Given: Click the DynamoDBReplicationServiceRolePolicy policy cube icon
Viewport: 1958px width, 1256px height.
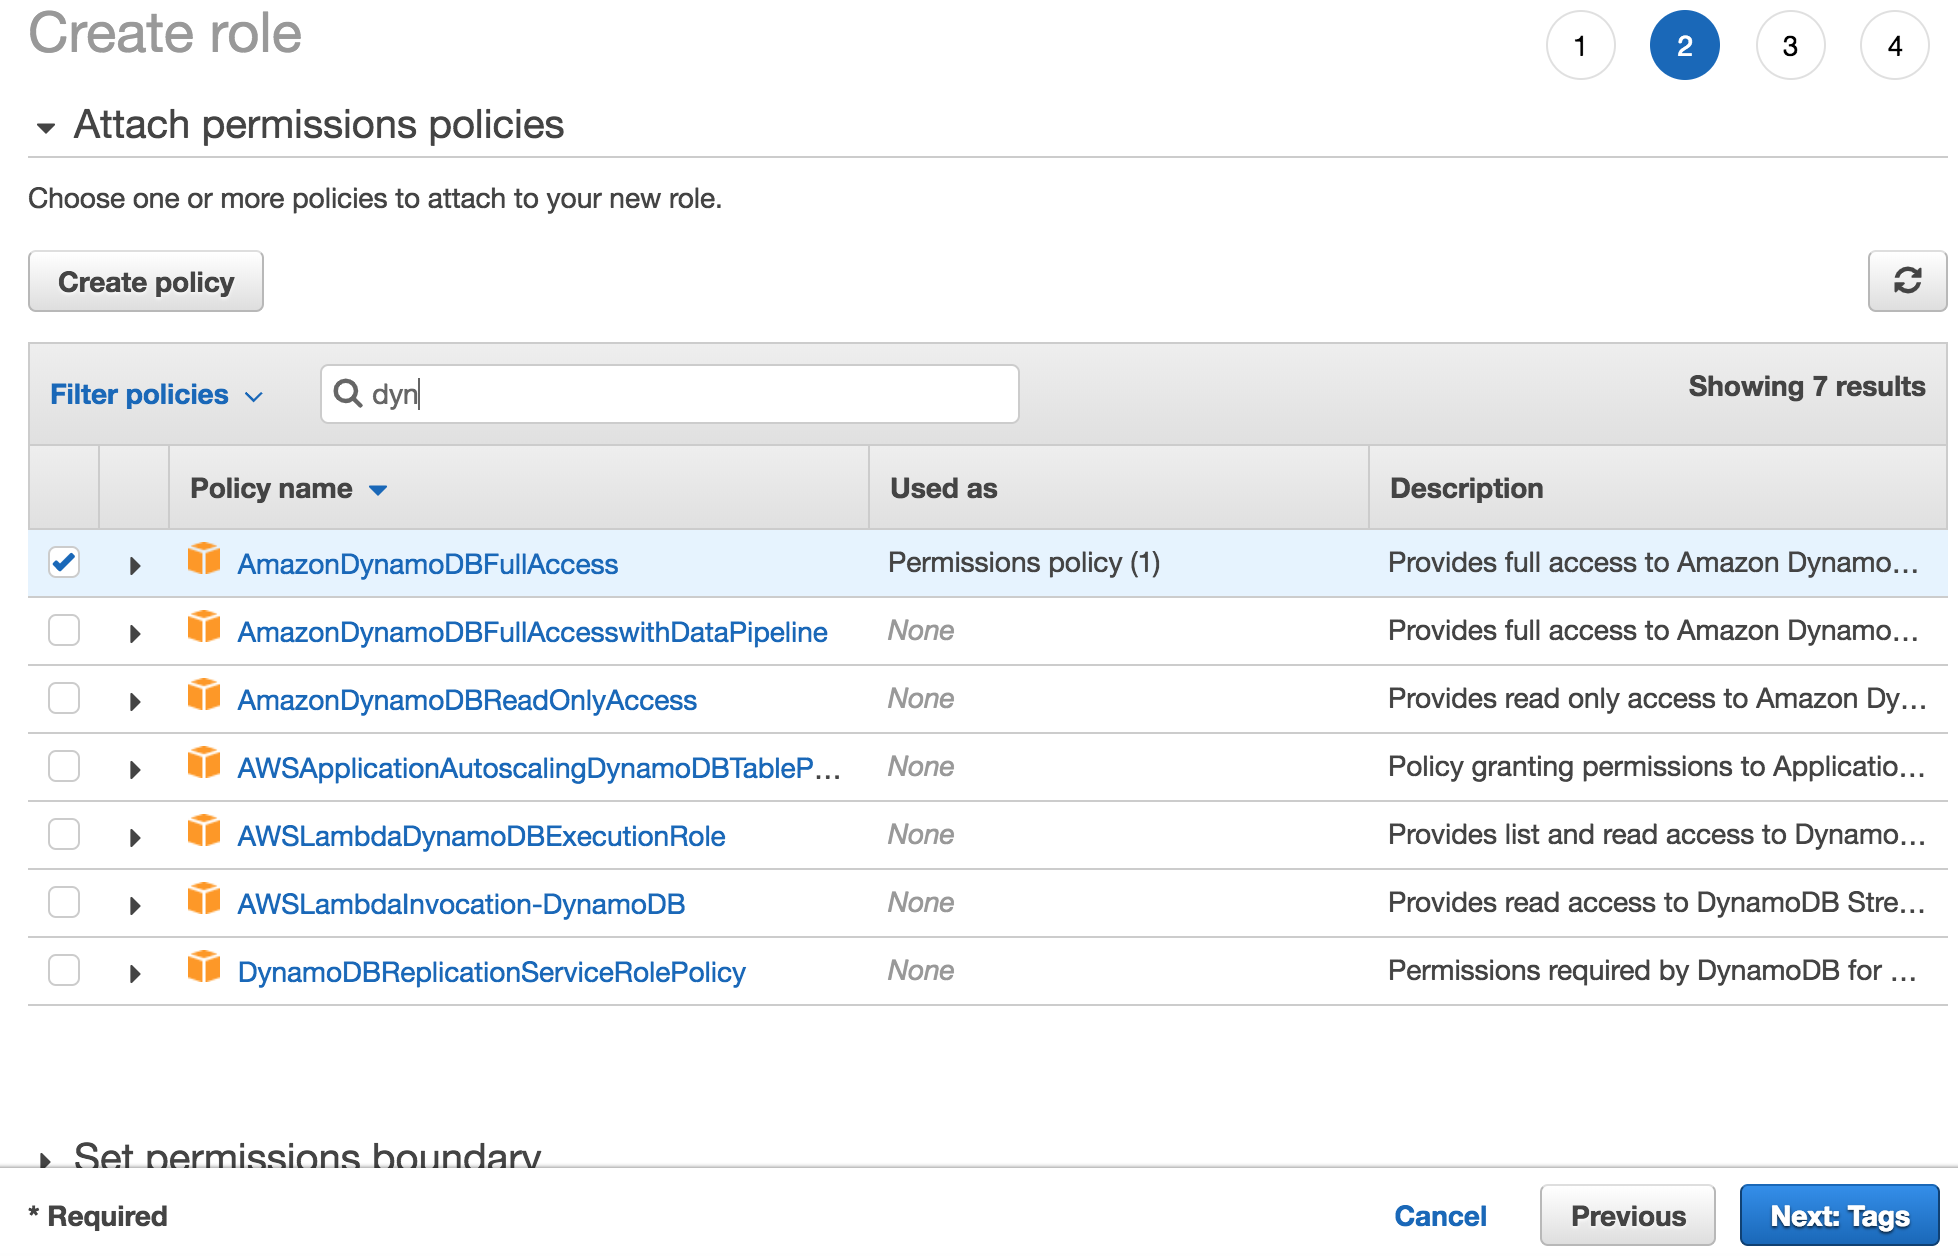Looking at the screenshot, I should (x=204, y=967).
